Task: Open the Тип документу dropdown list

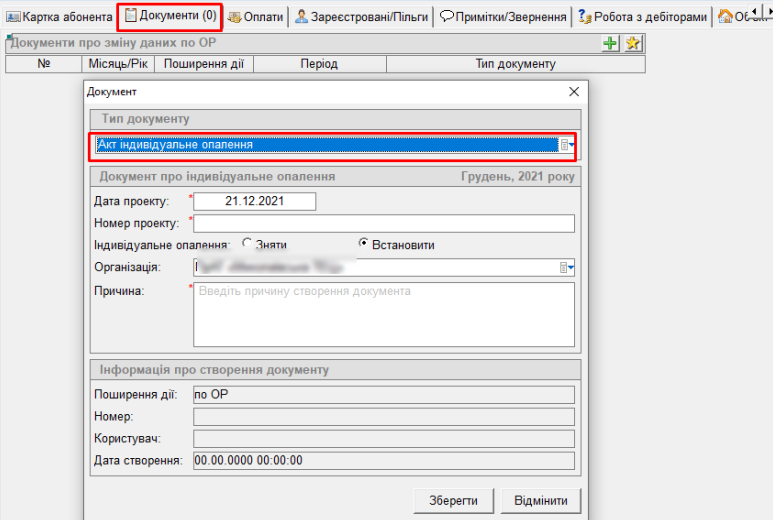Action: 567,145
